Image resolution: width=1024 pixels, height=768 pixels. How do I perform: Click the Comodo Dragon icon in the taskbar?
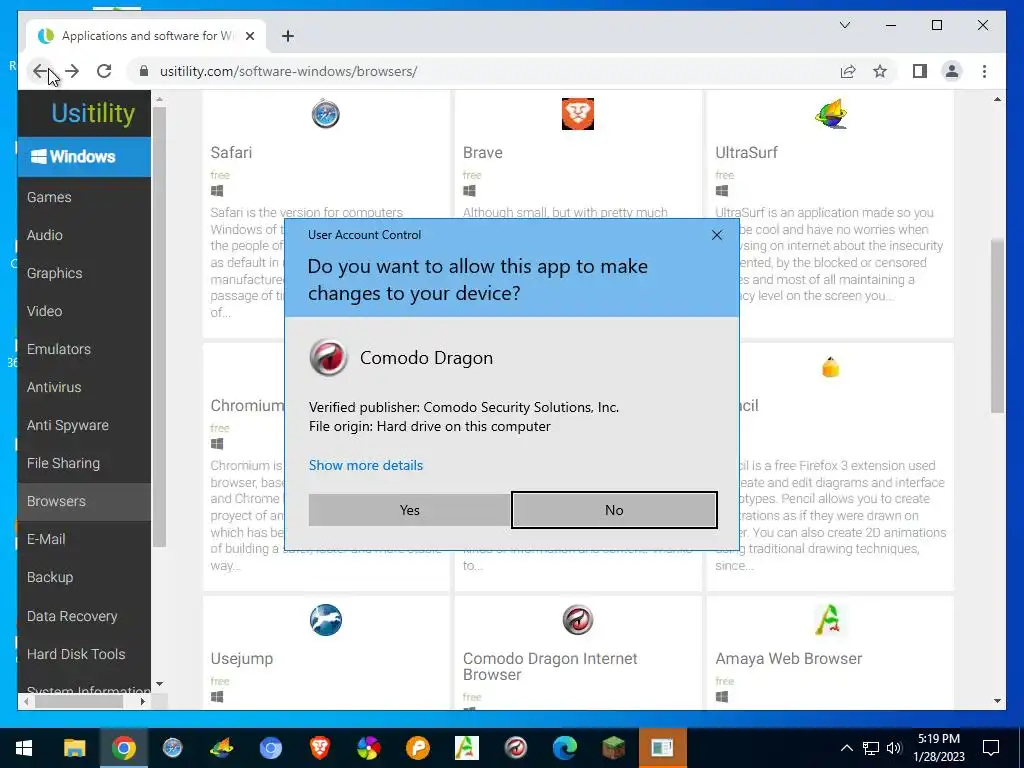(x=515, y=748)
